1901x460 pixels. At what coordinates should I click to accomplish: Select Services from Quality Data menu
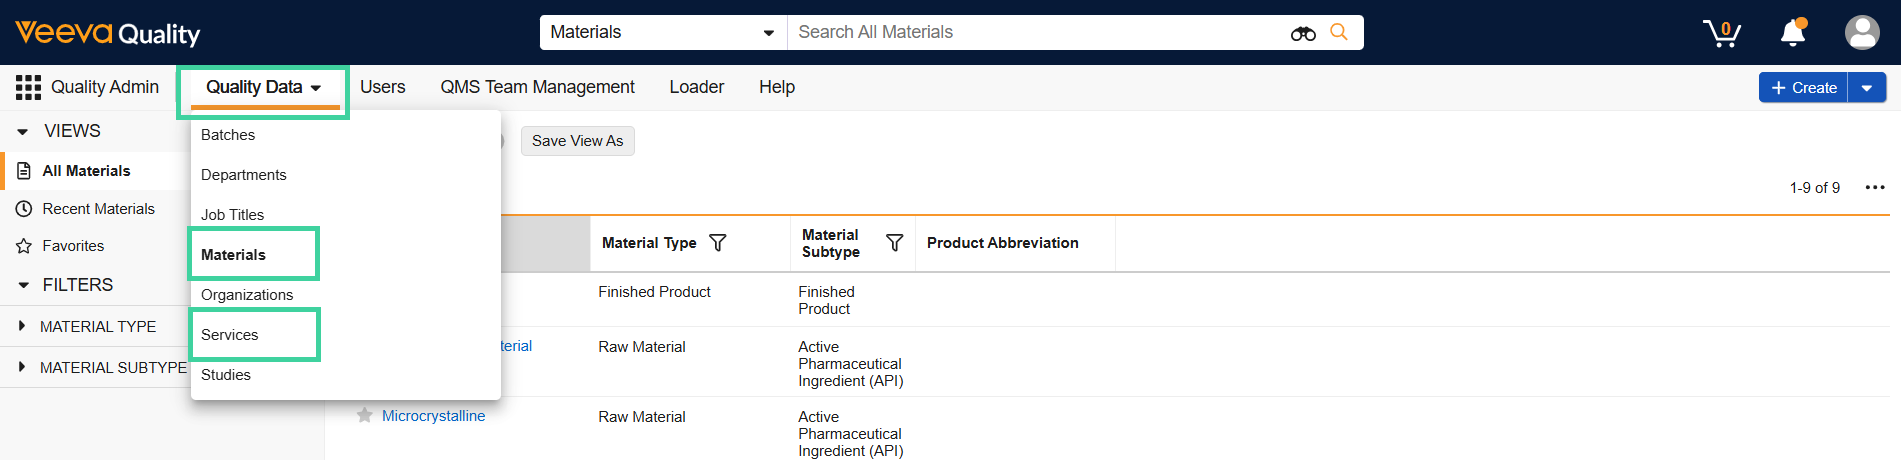[x=230, y=335]
